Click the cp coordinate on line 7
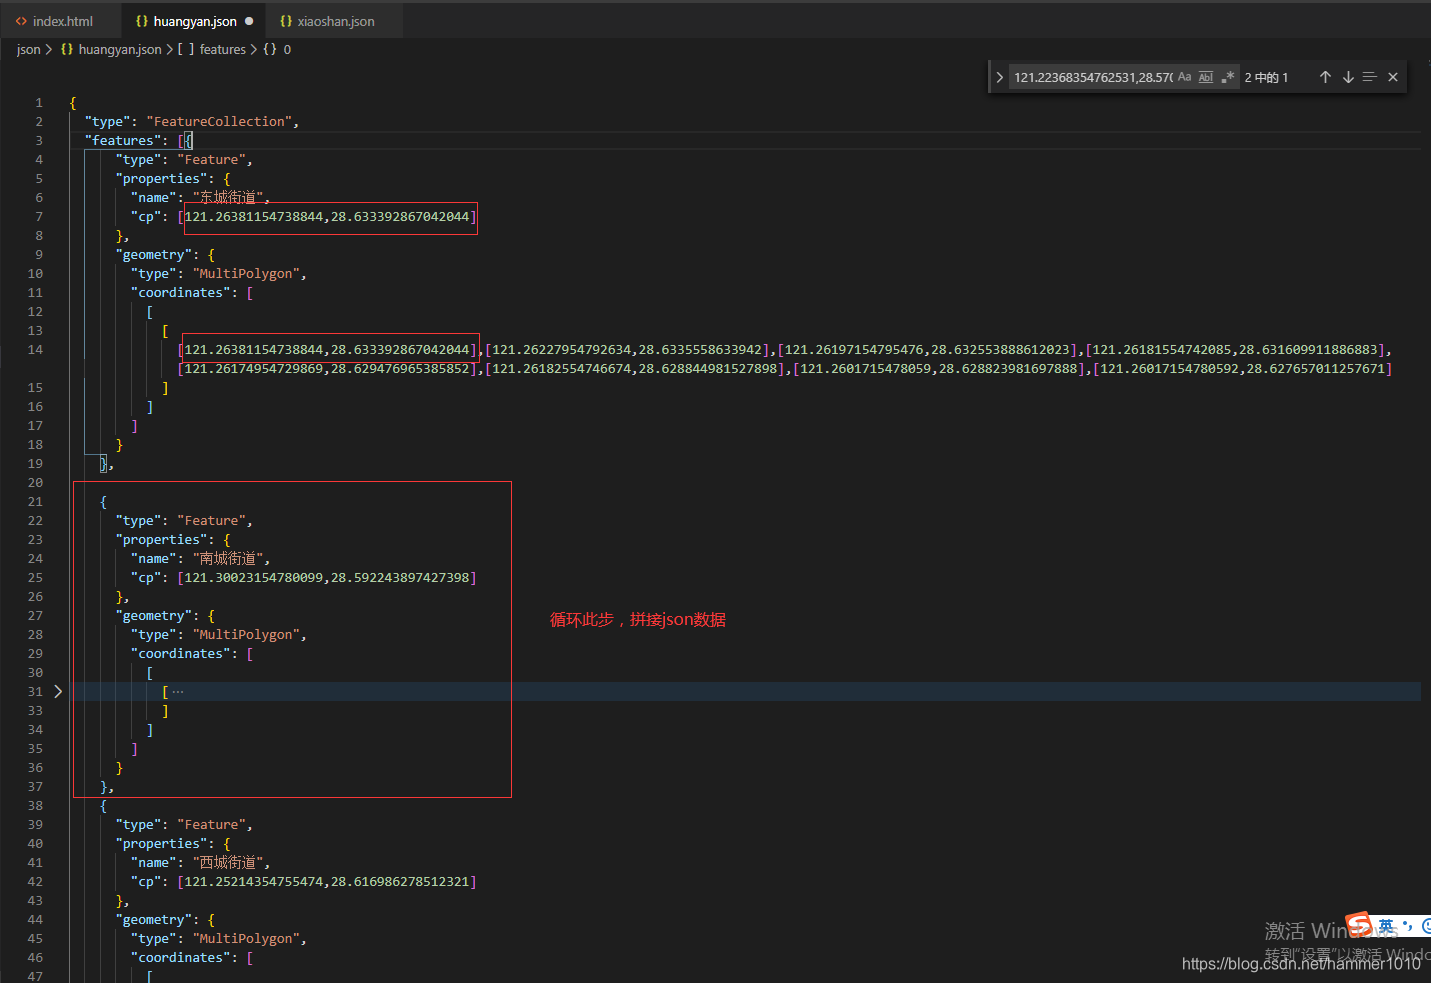 pos(327,216)
